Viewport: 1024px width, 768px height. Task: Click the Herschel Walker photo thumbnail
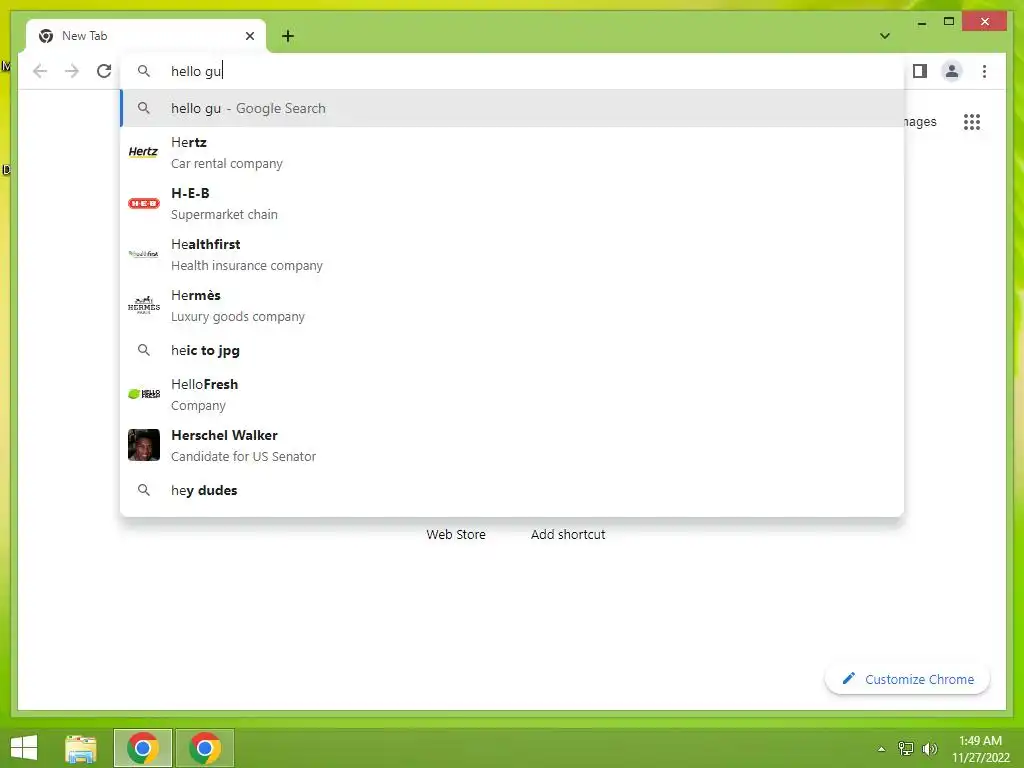pyautogui.click(x=144, y=445)
